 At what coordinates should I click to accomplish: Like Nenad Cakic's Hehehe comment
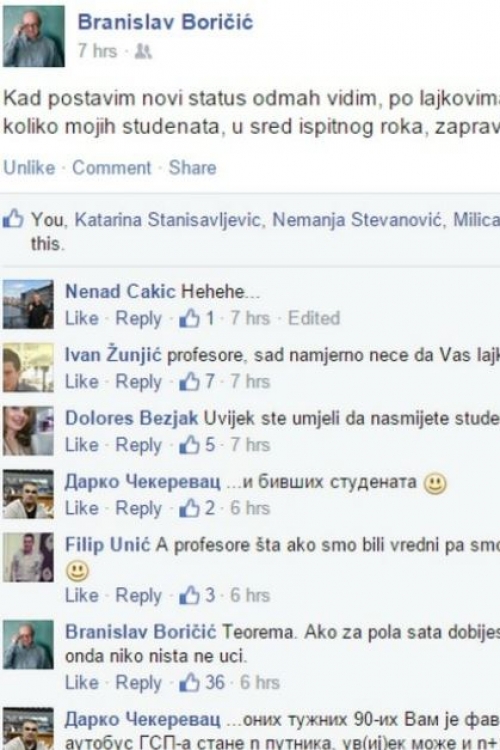pyautogui.click(x=82, y=318)
